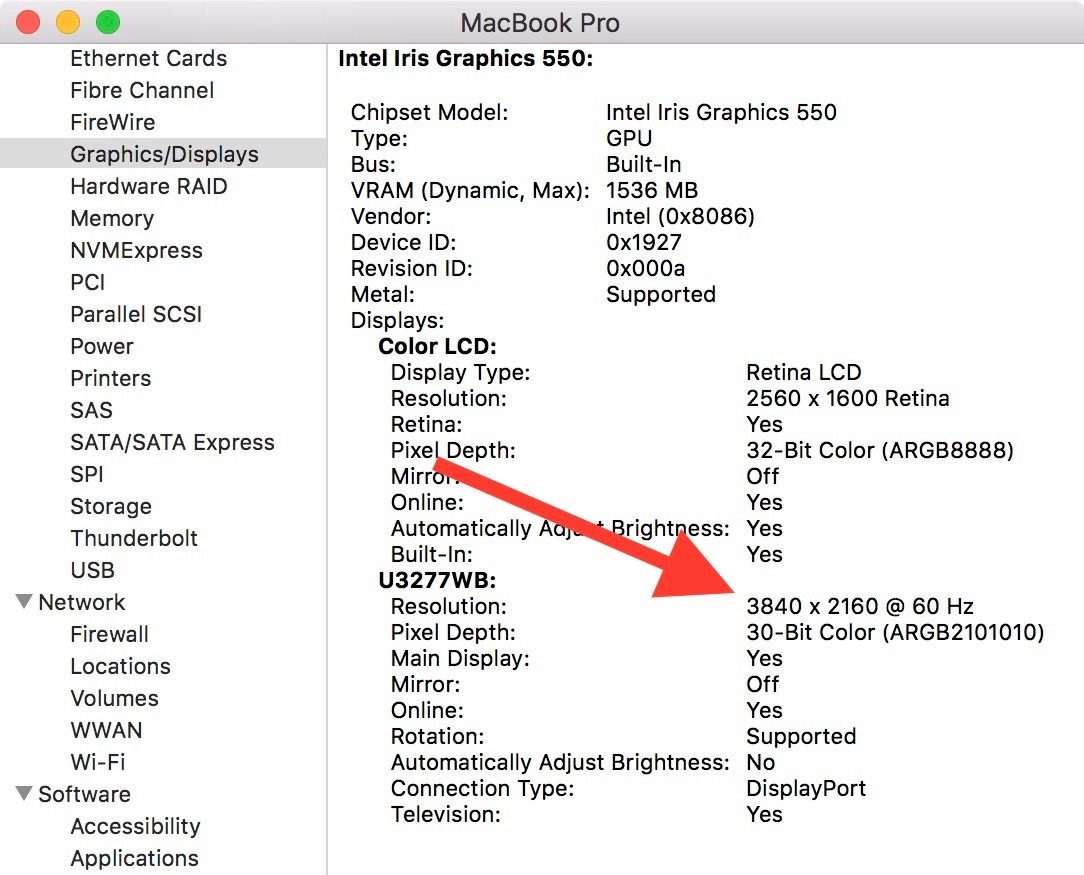Image resolution: width=1084 pixels, height=875 pixels.
Task: Select Graphics/Displays in sidebar
Action: pyautogui.click(x=165, y=153)
